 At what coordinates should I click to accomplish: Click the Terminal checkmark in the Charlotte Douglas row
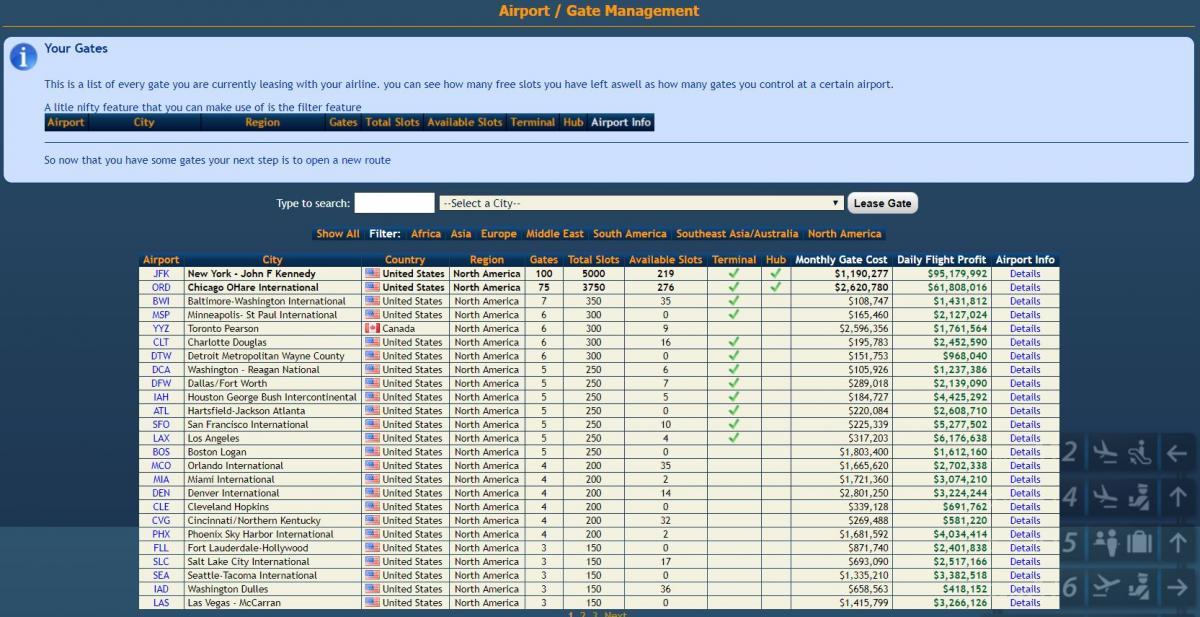pyautogui.click(x=734, y=342)
